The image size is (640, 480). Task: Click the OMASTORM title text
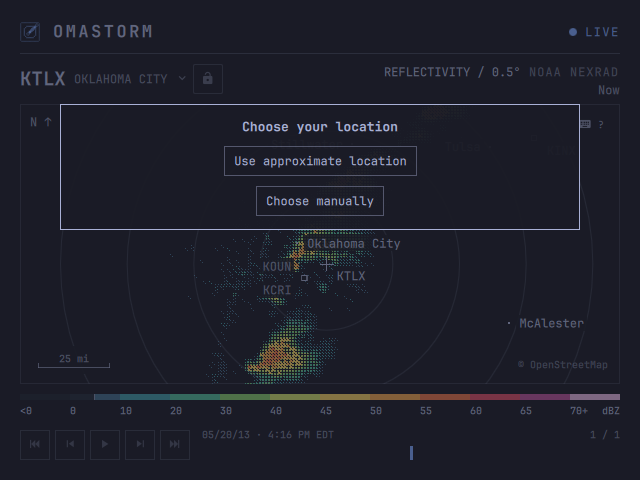103,32
